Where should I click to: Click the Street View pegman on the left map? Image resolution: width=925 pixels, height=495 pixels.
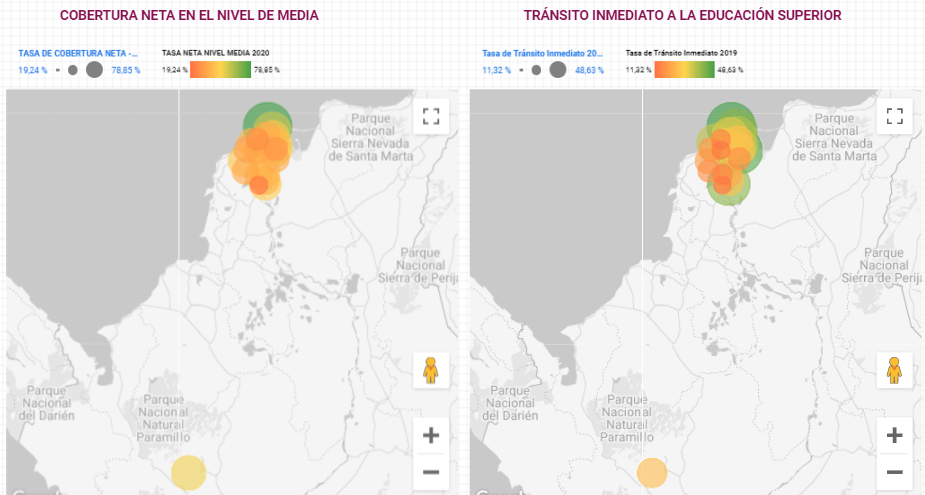[x=431, y=370]
